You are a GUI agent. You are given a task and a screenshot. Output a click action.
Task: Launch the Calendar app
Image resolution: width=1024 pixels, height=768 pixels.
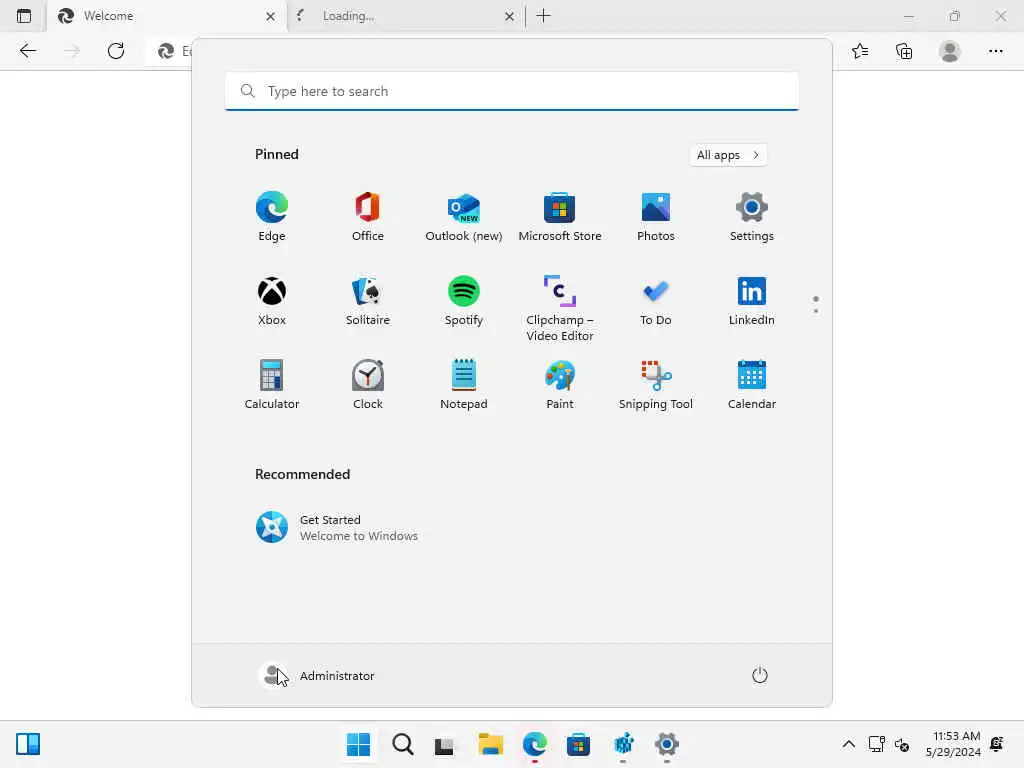(x=752, y=385)
